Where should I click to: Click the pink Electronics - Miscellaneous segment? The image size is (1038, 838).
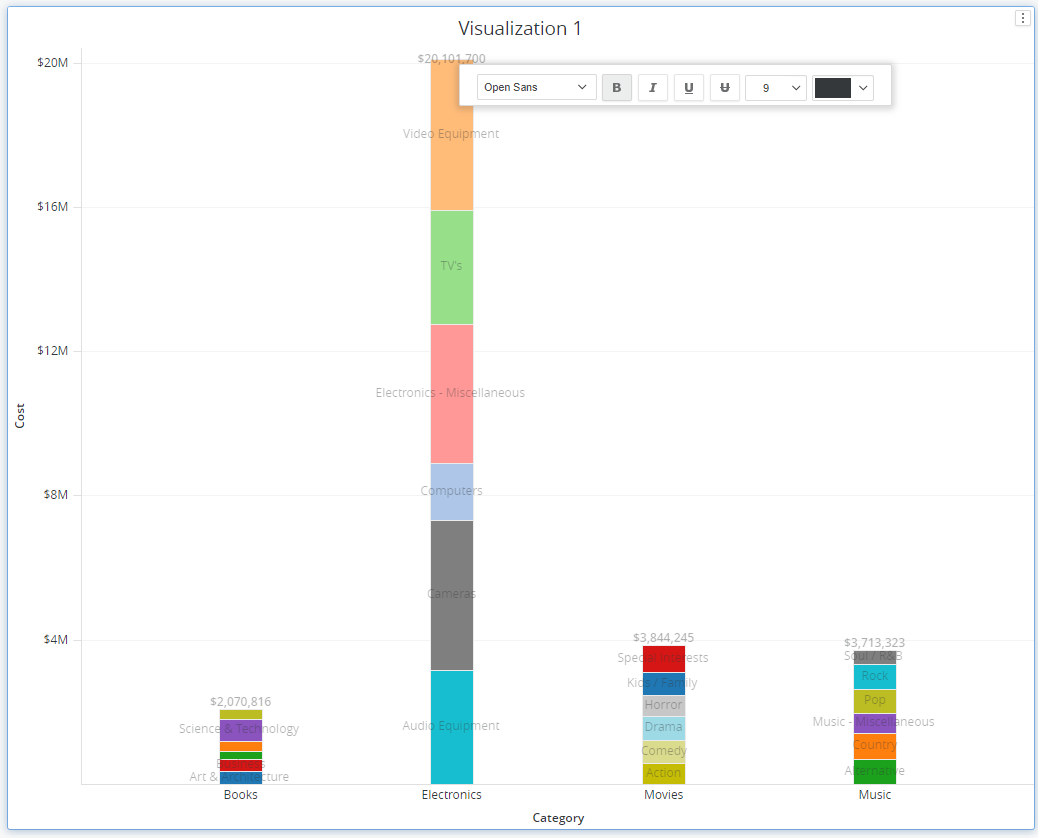click(452, 420)
